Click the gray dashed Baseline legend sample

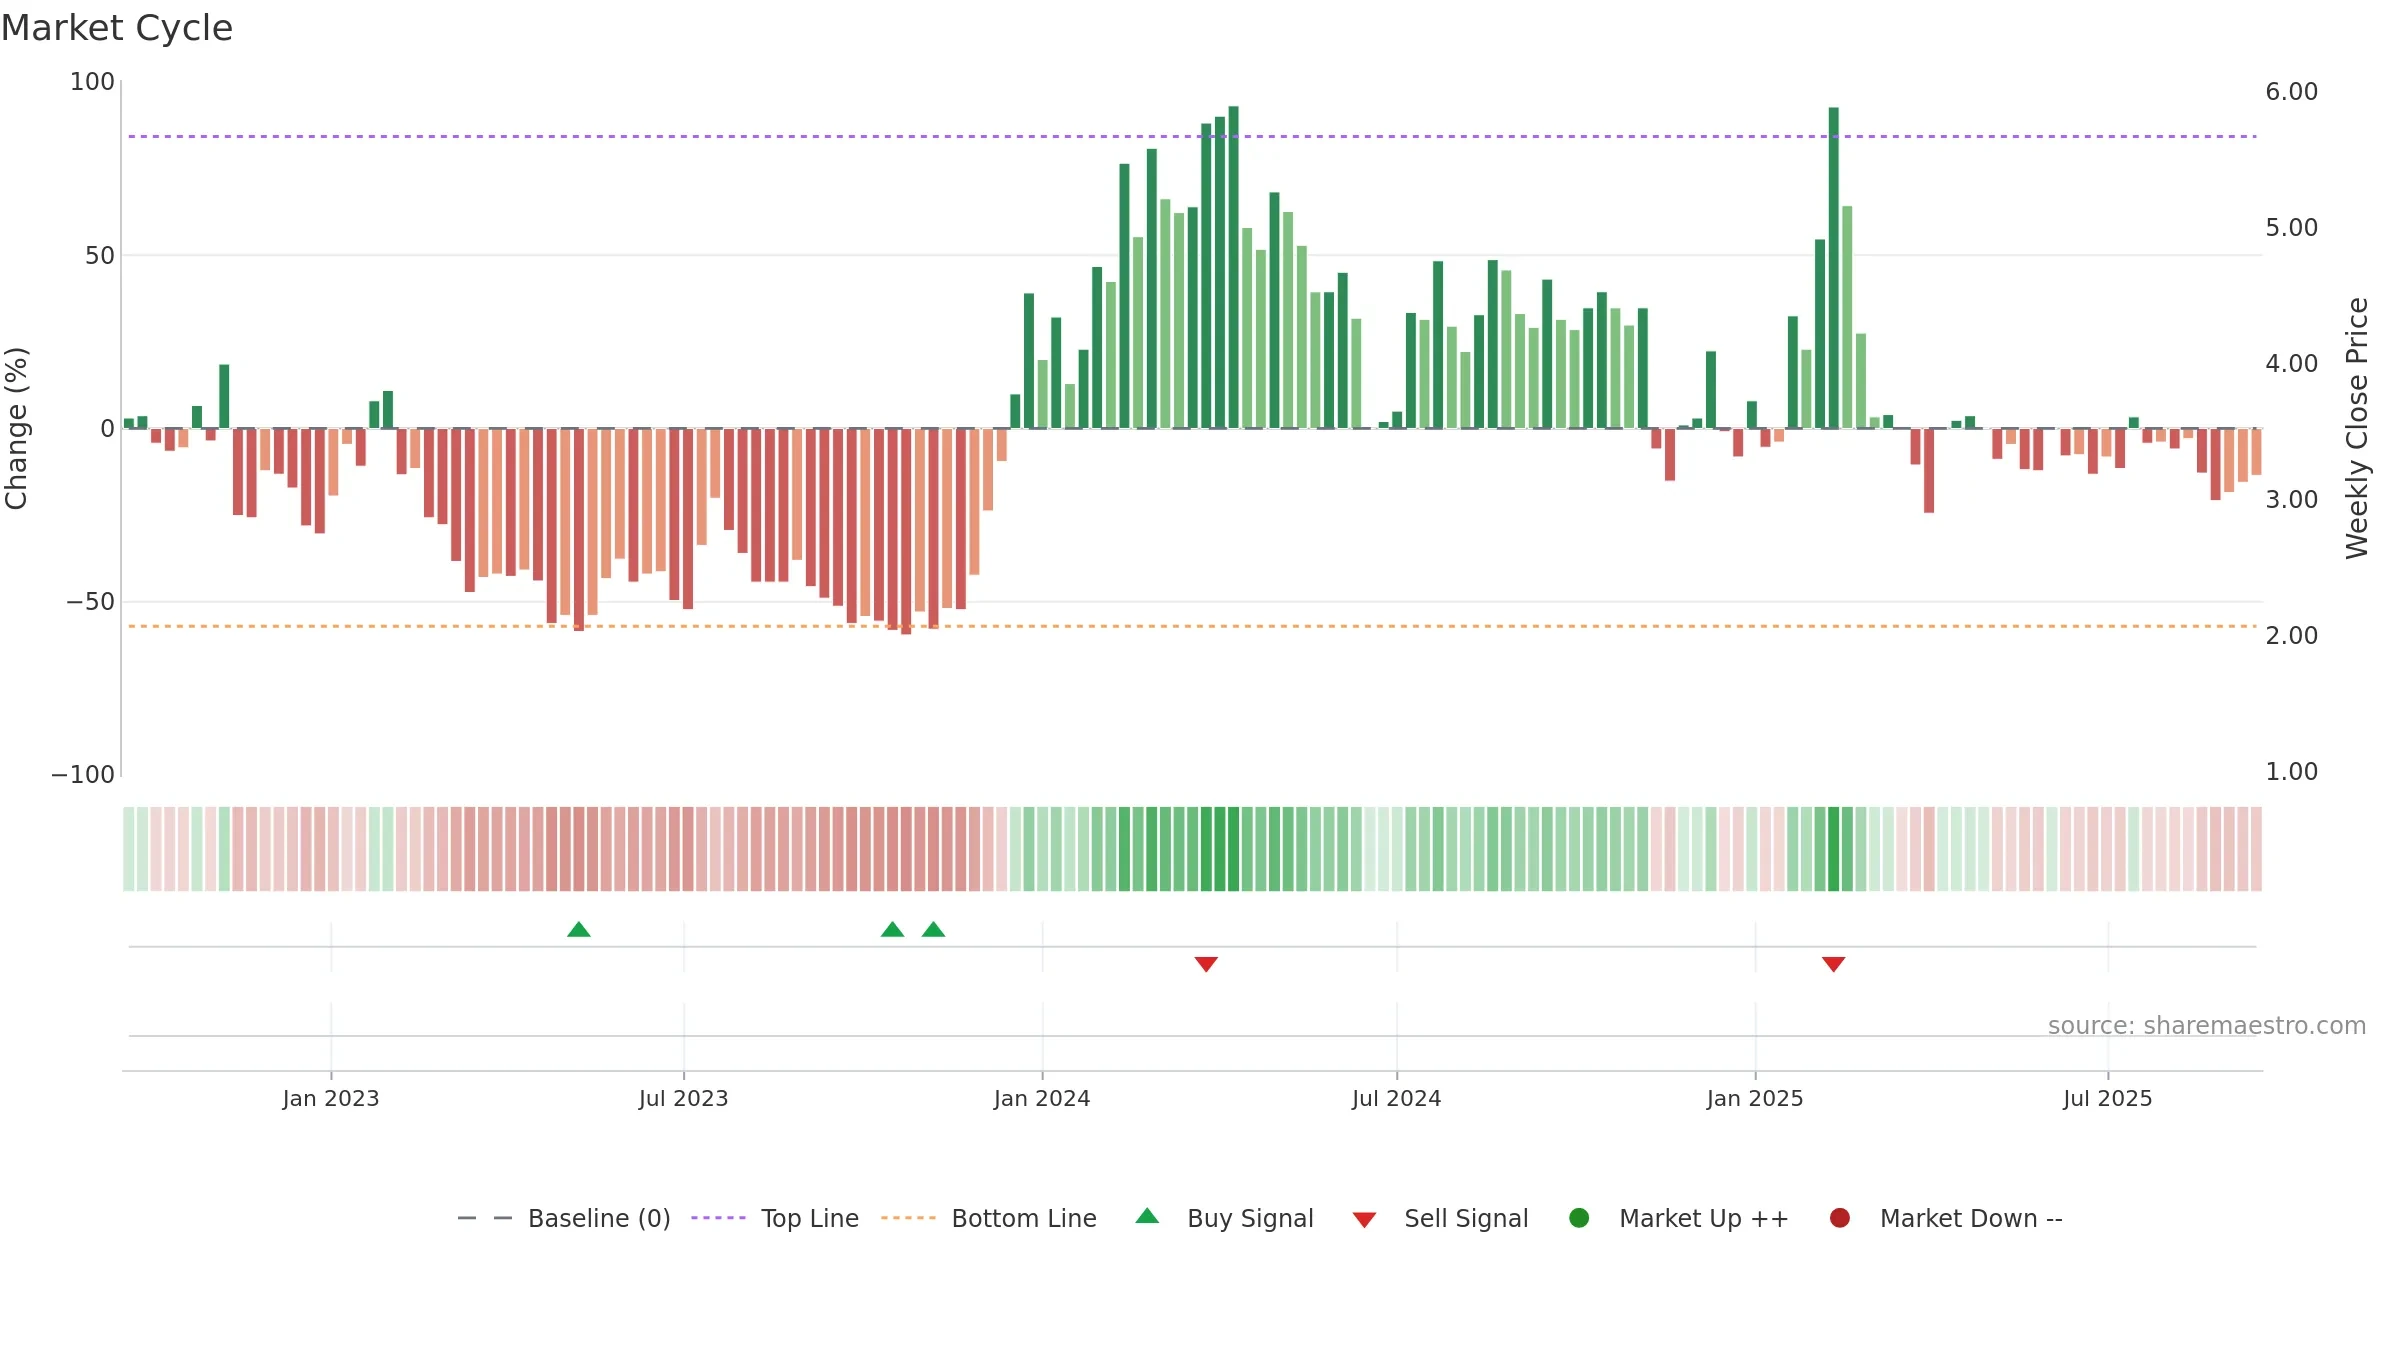485,1218
